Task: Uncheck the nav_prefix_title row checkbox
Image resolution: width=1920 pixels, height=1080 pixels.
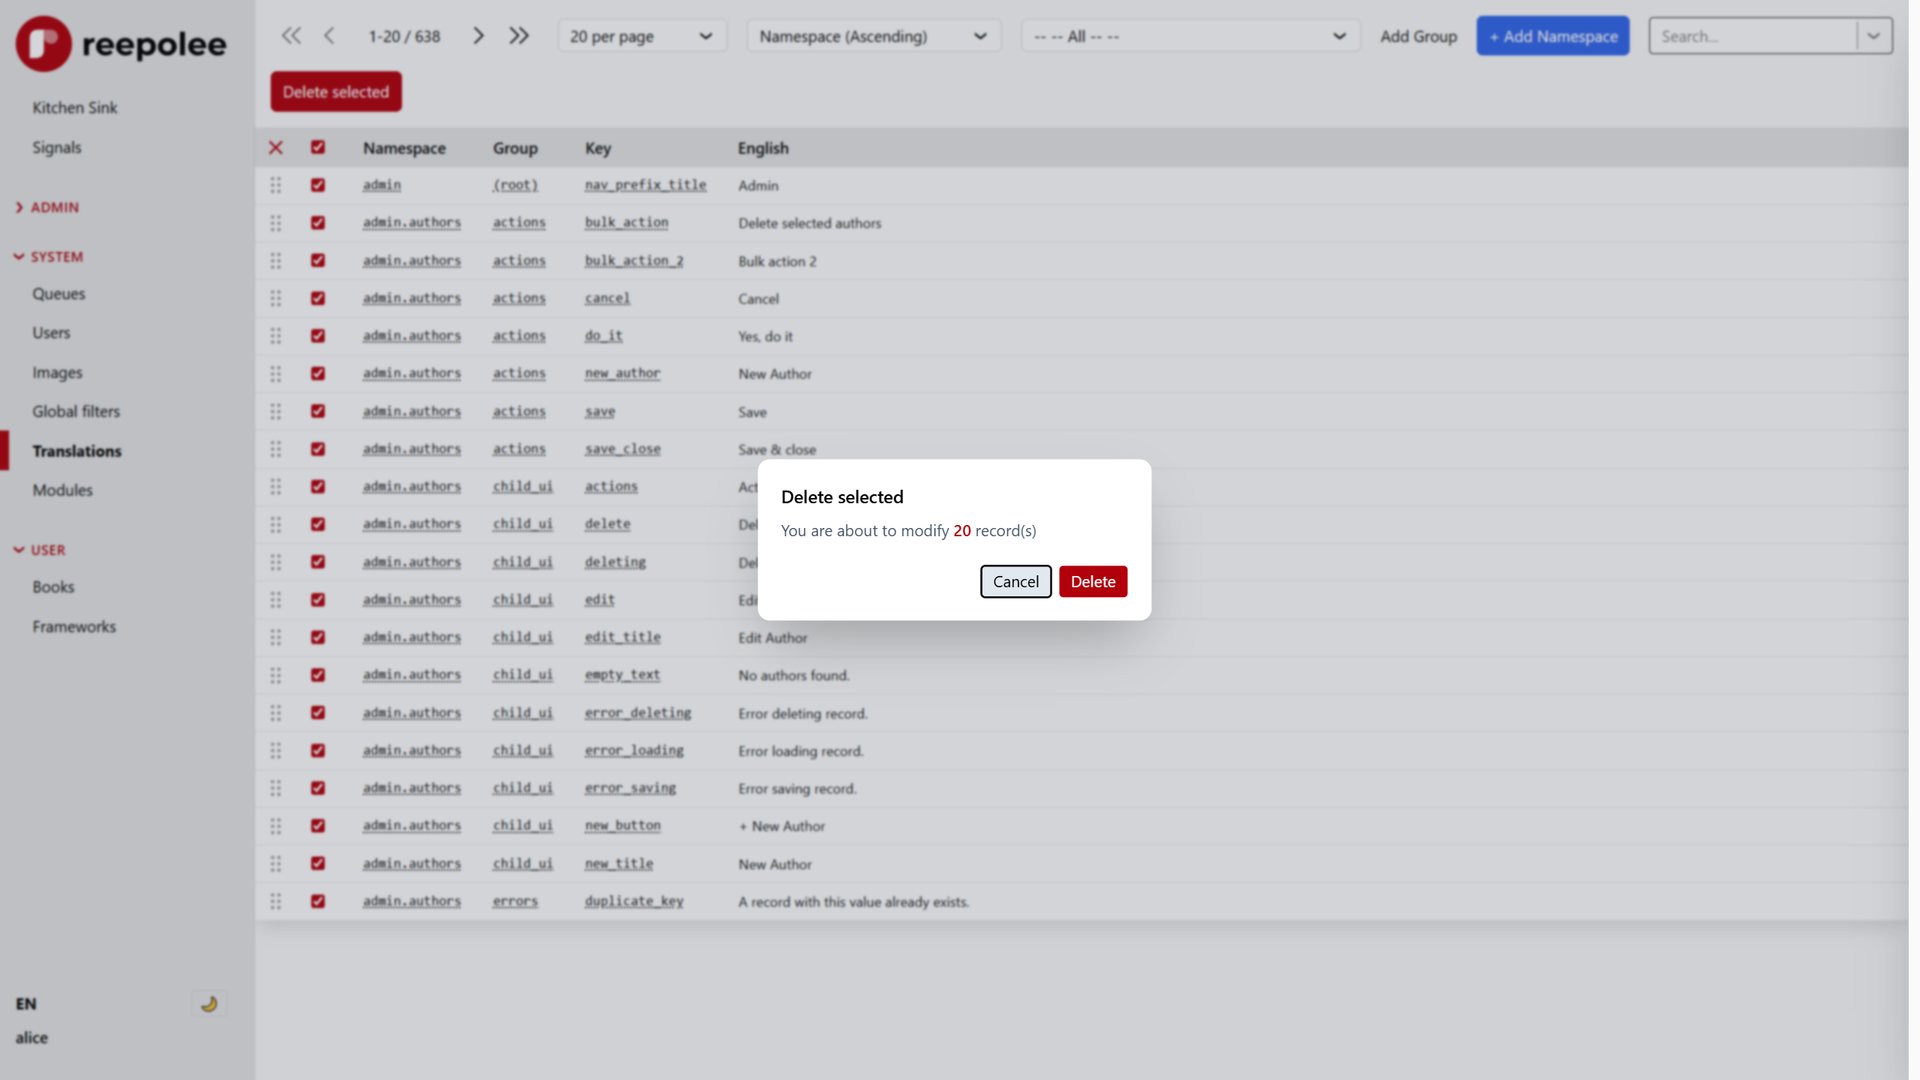Action: tap(318, 185)
